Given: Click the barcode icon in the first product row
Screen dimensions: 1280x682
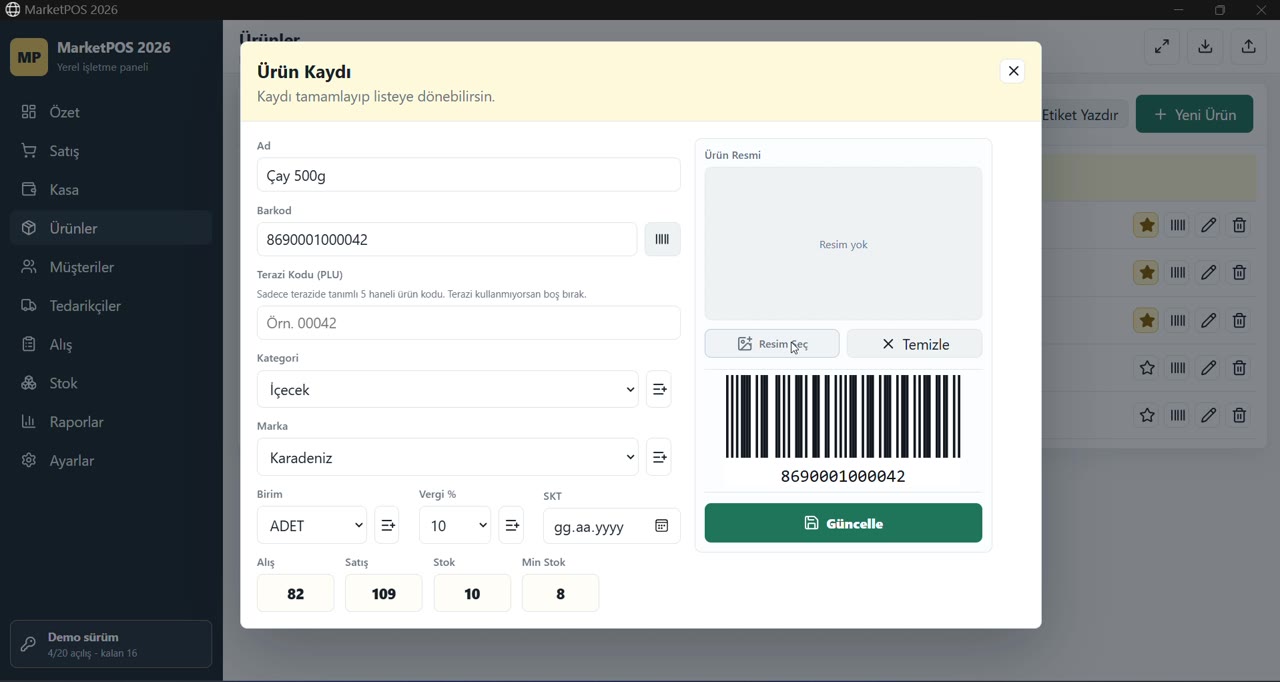Looking at the screenshot, I should click(1178, 225).
